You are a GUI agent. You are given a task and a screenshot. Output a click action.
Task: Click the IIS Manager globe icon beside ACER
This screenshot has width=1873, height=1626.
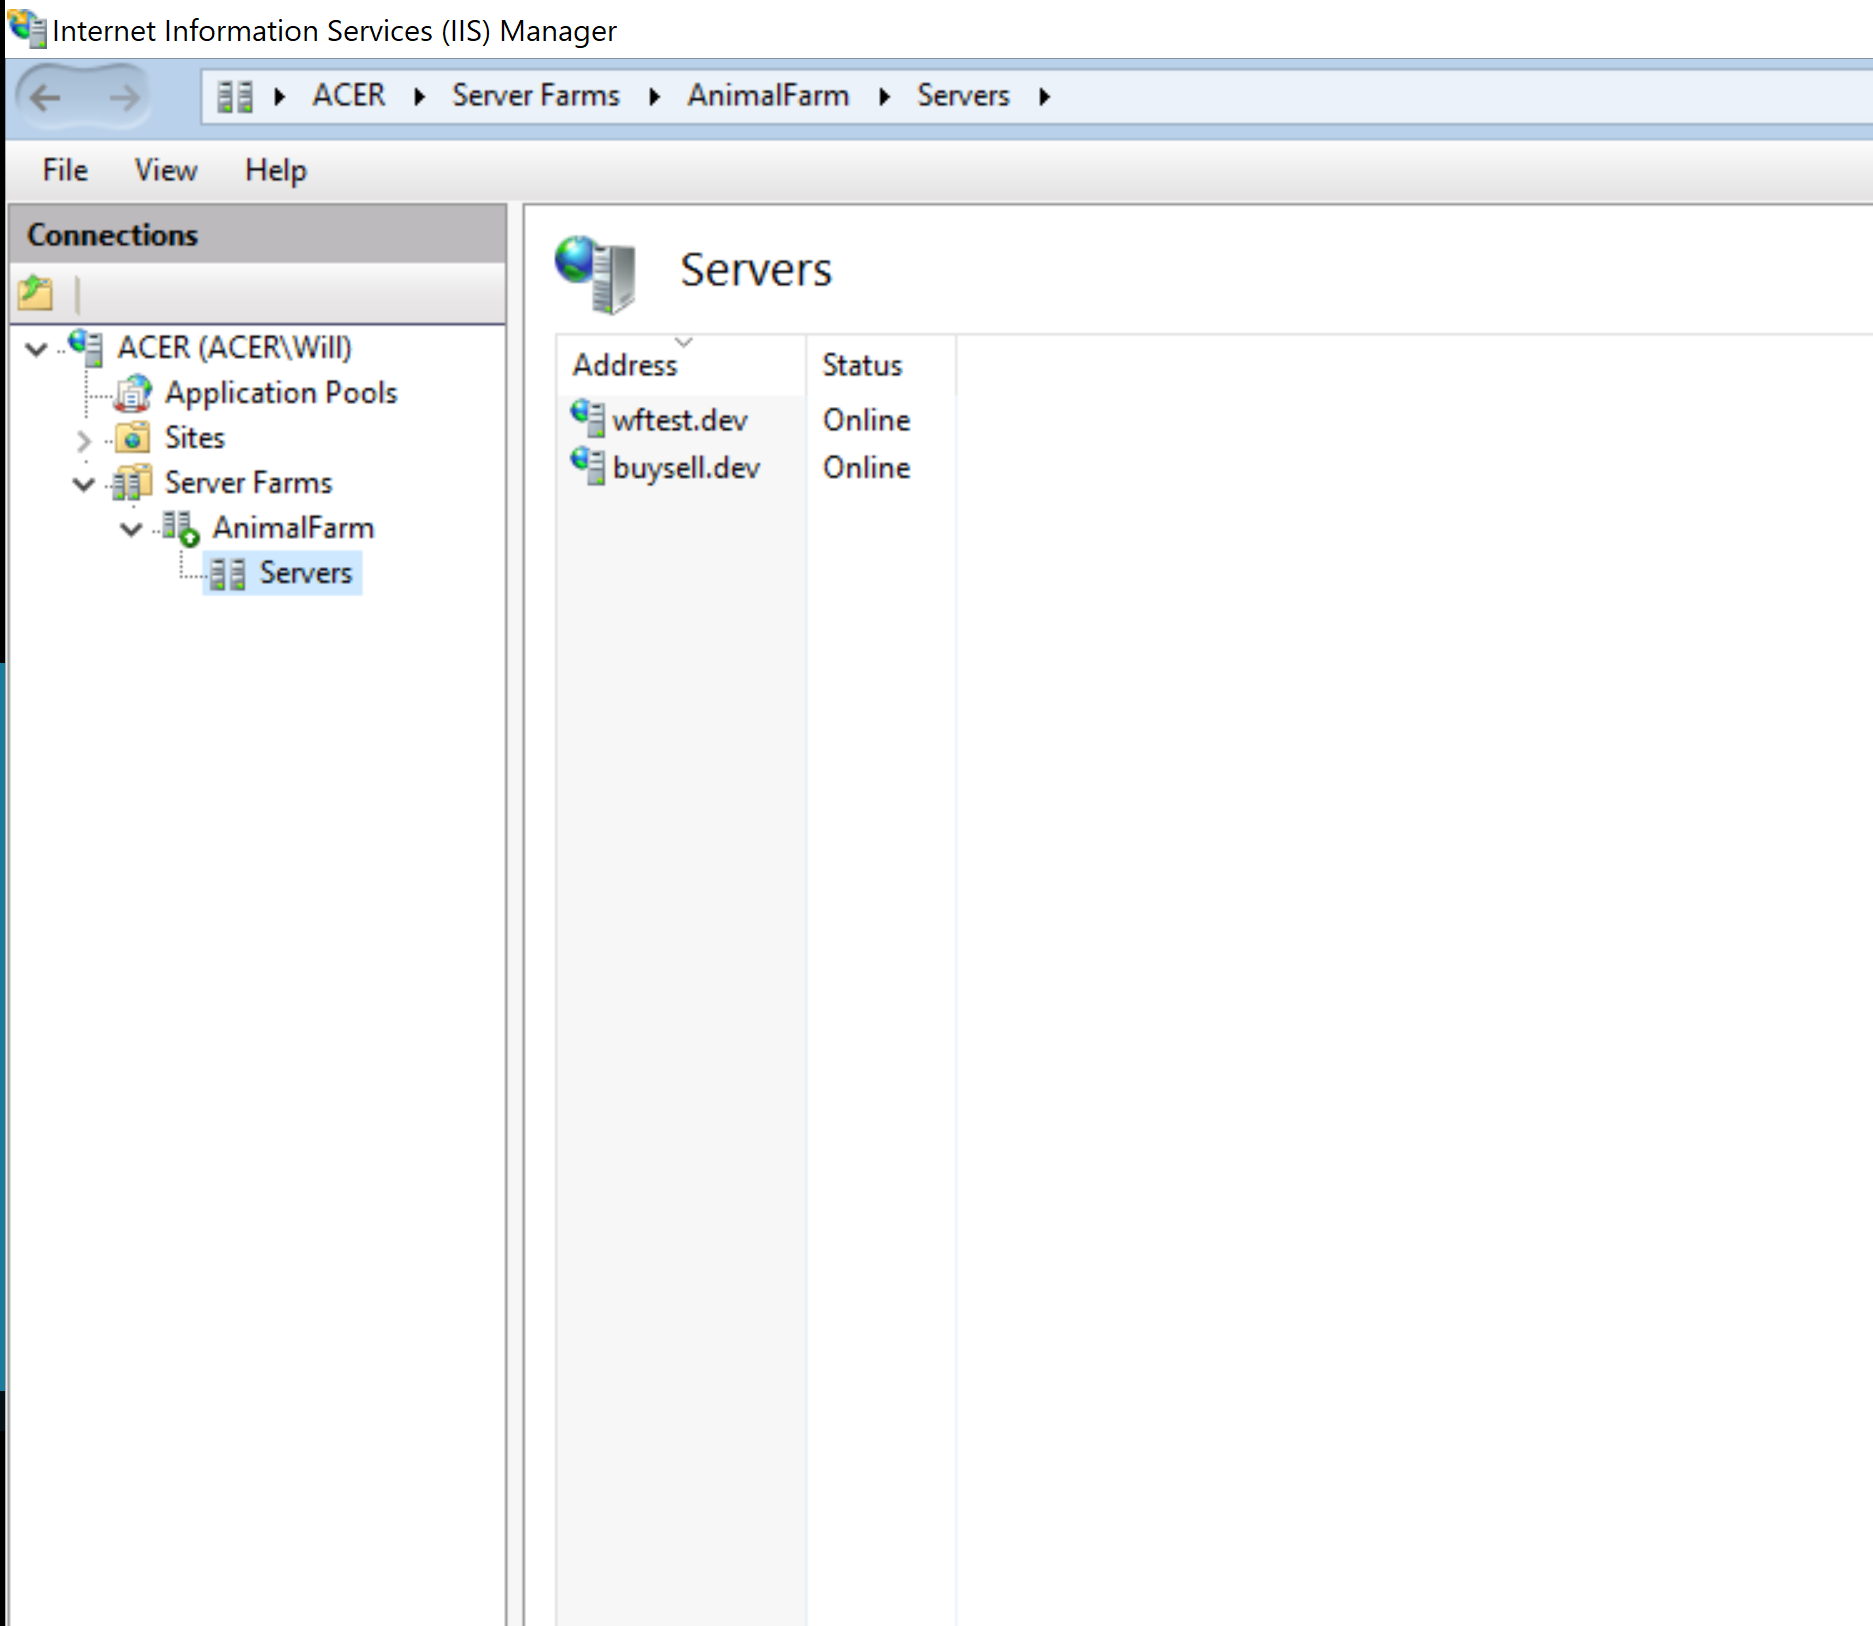pos(87,347)
